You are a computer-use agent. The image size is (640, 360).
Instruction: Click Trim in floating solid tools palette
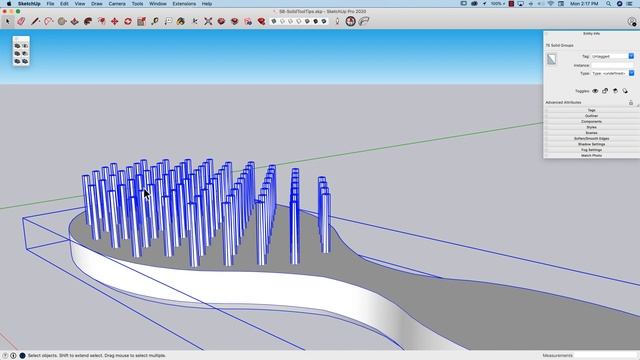click(x=17, y=61)
